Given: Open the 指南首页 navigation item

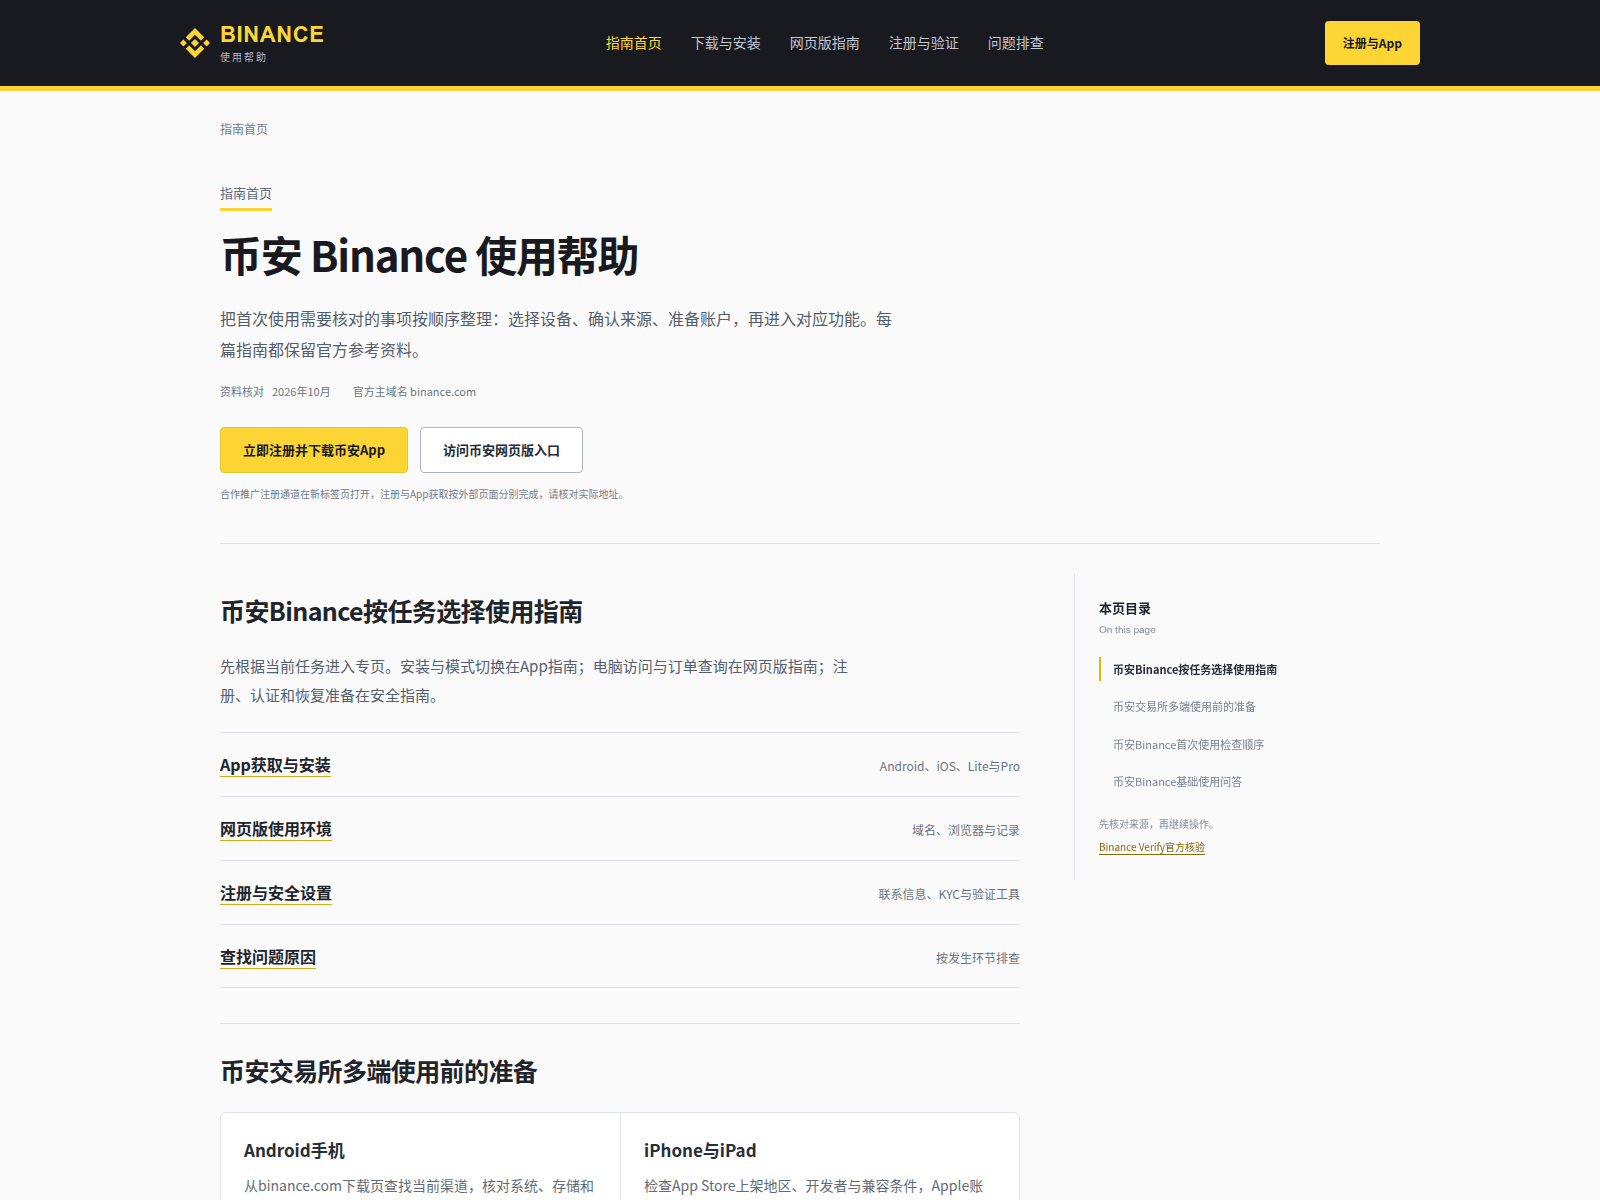Looking at the screenshot, I should 634,43.
